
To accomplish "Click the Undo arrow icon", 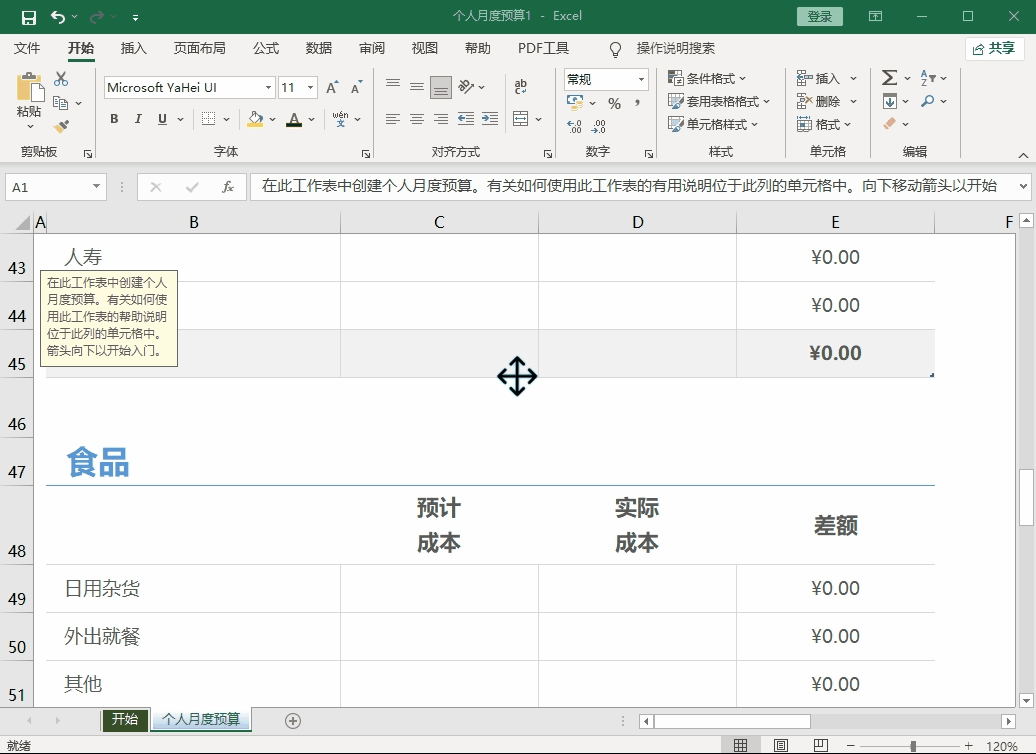I will pyautogui.click(x=58, y=17).
